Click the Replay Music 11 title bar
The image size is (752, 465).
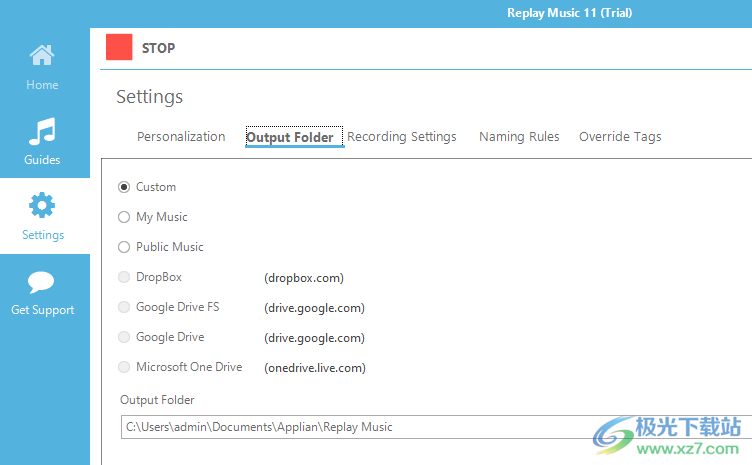click(570, 13)
